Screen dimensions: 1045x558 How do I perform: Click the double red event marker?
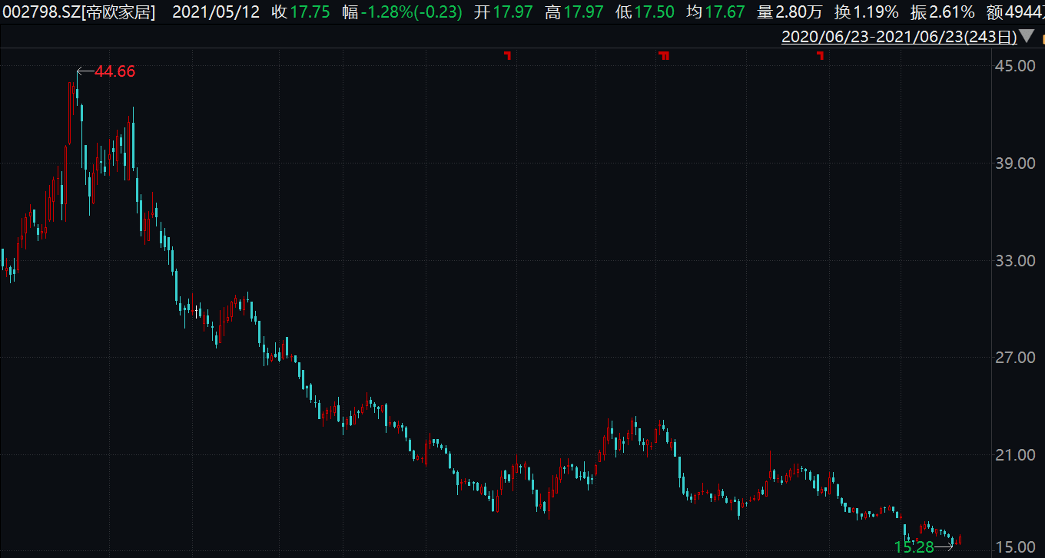pyautogui.click(x=663, y=56)
